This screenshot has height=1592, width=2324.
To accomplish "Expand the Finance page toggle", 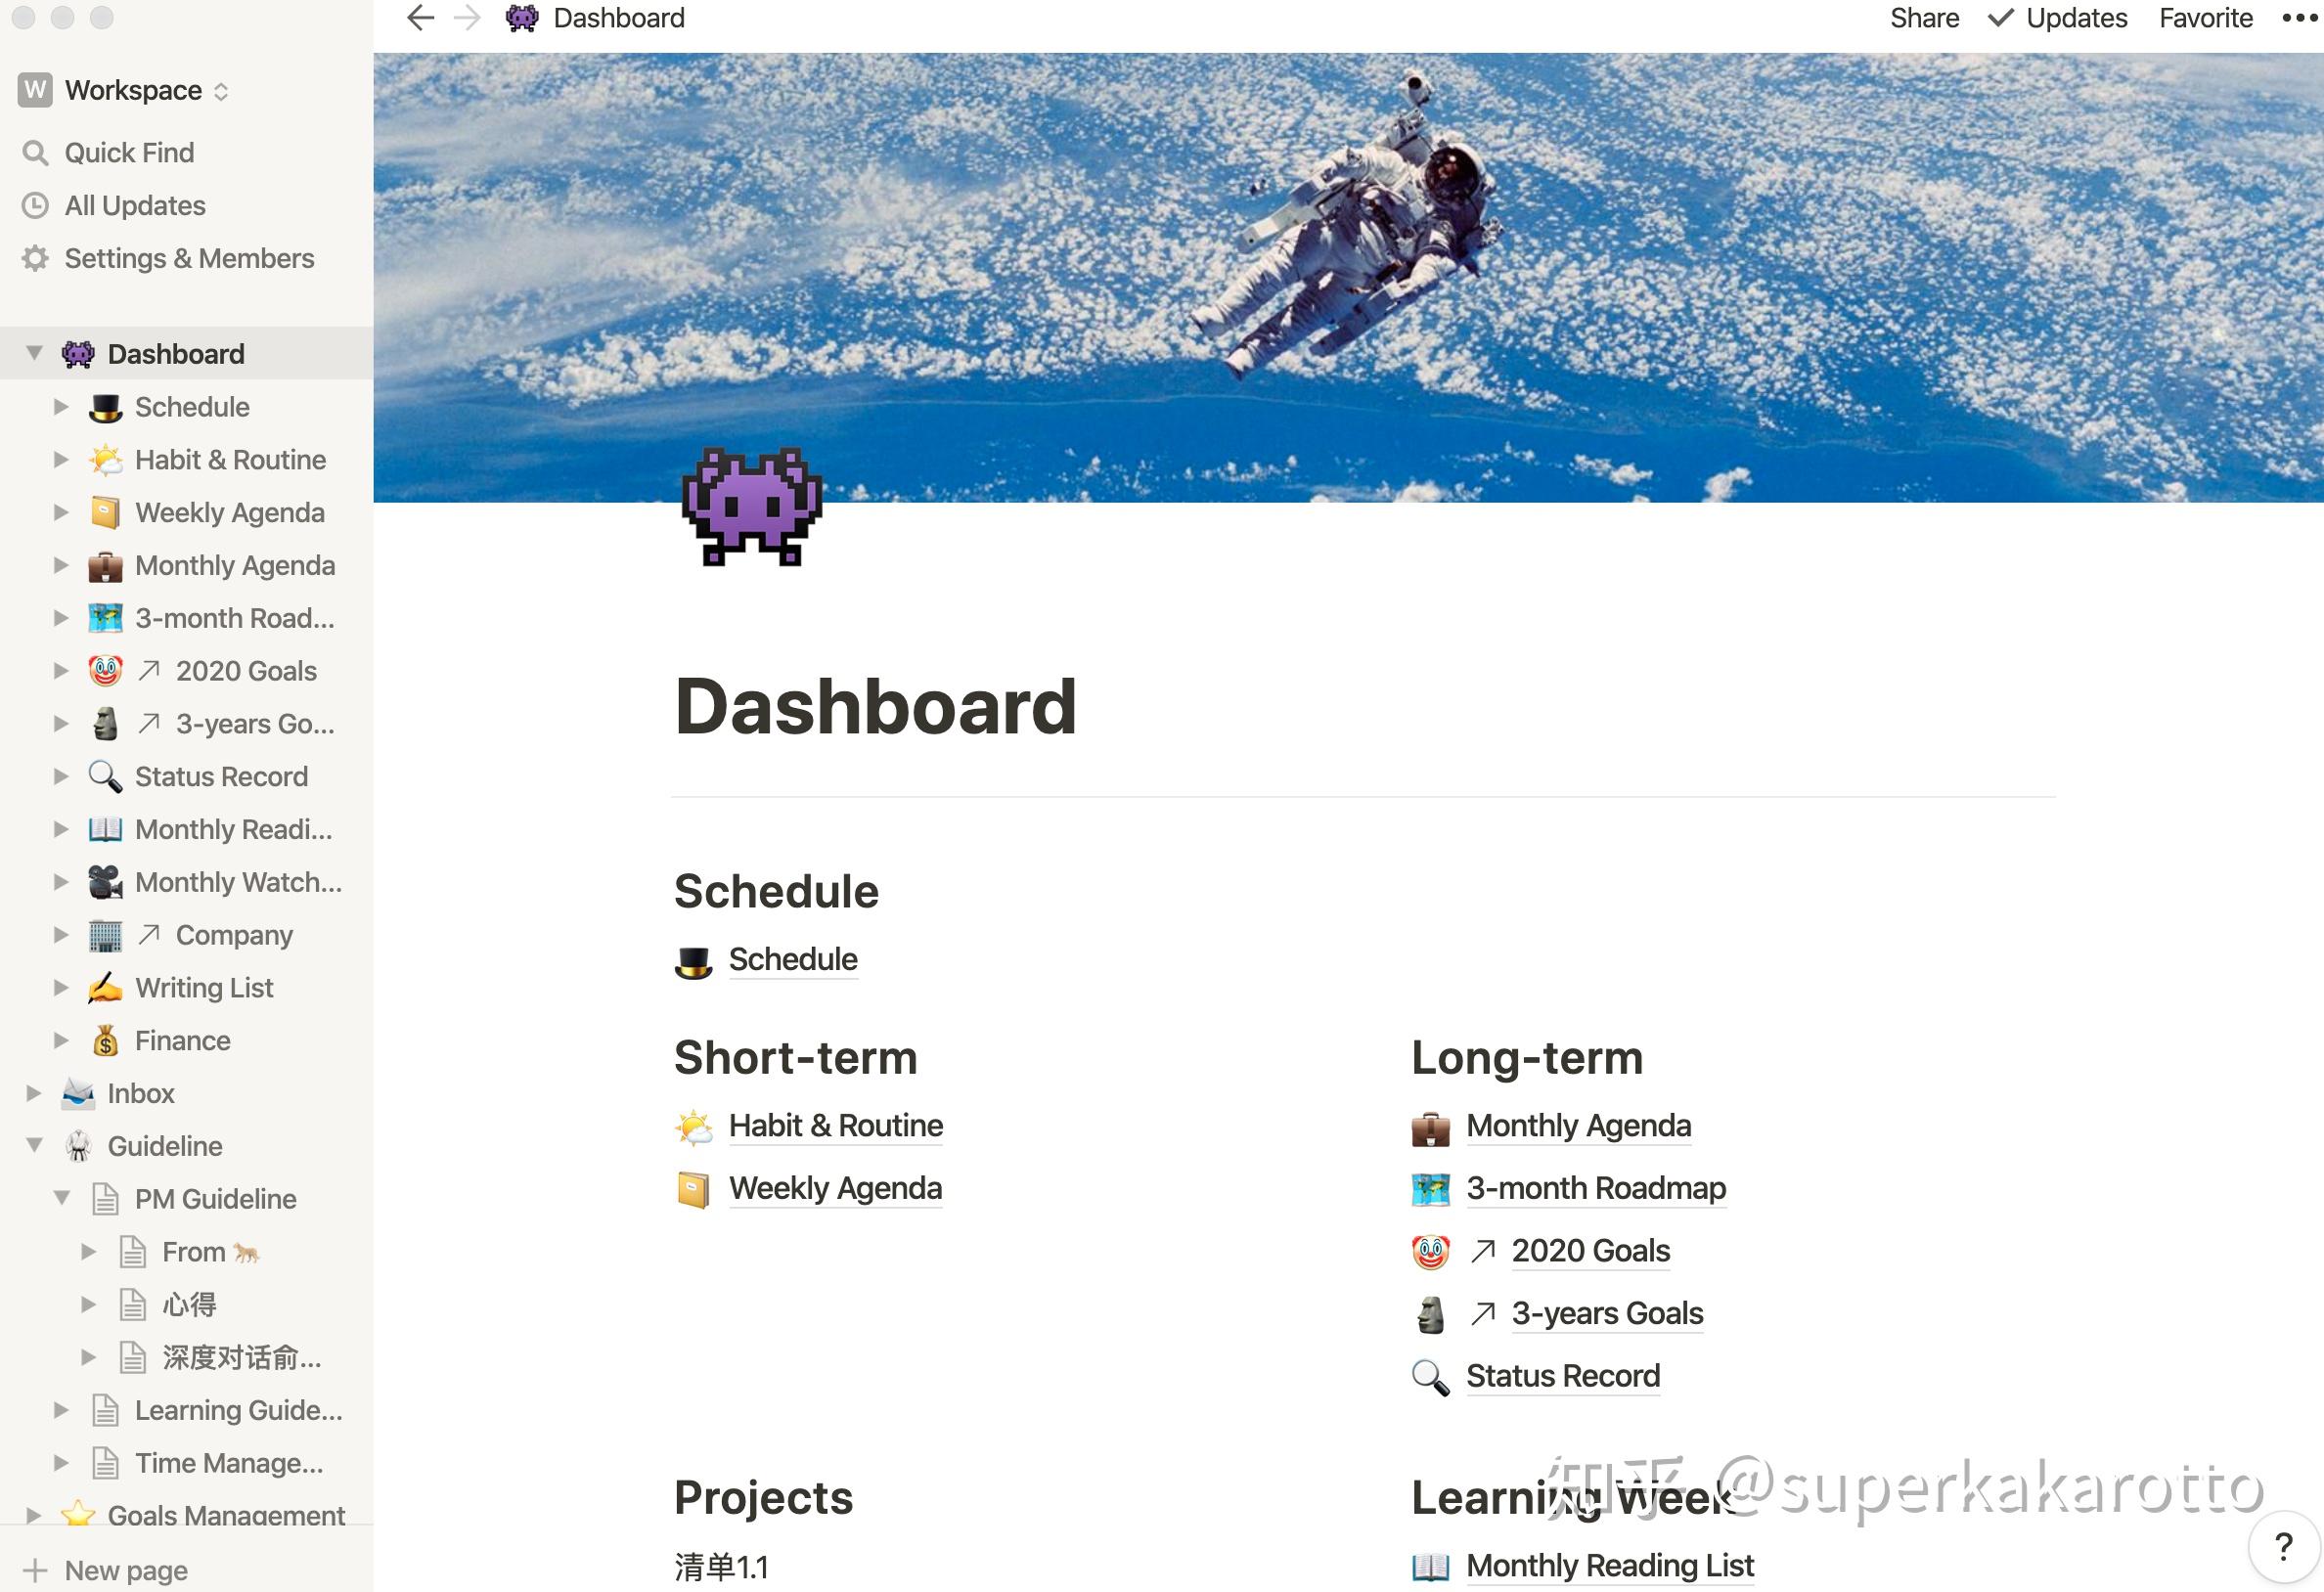I will (61, 1040).
